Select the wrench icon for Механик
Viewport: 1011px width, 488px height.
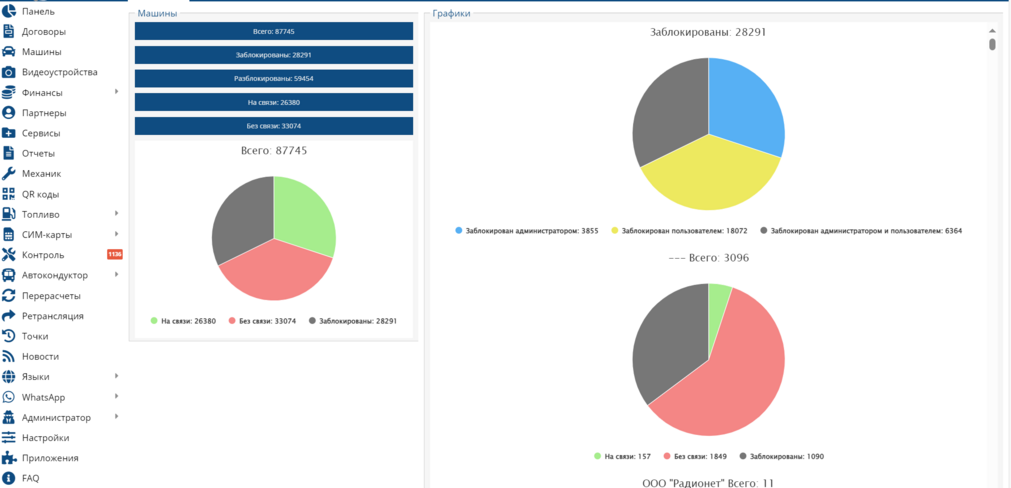(8, 173)
